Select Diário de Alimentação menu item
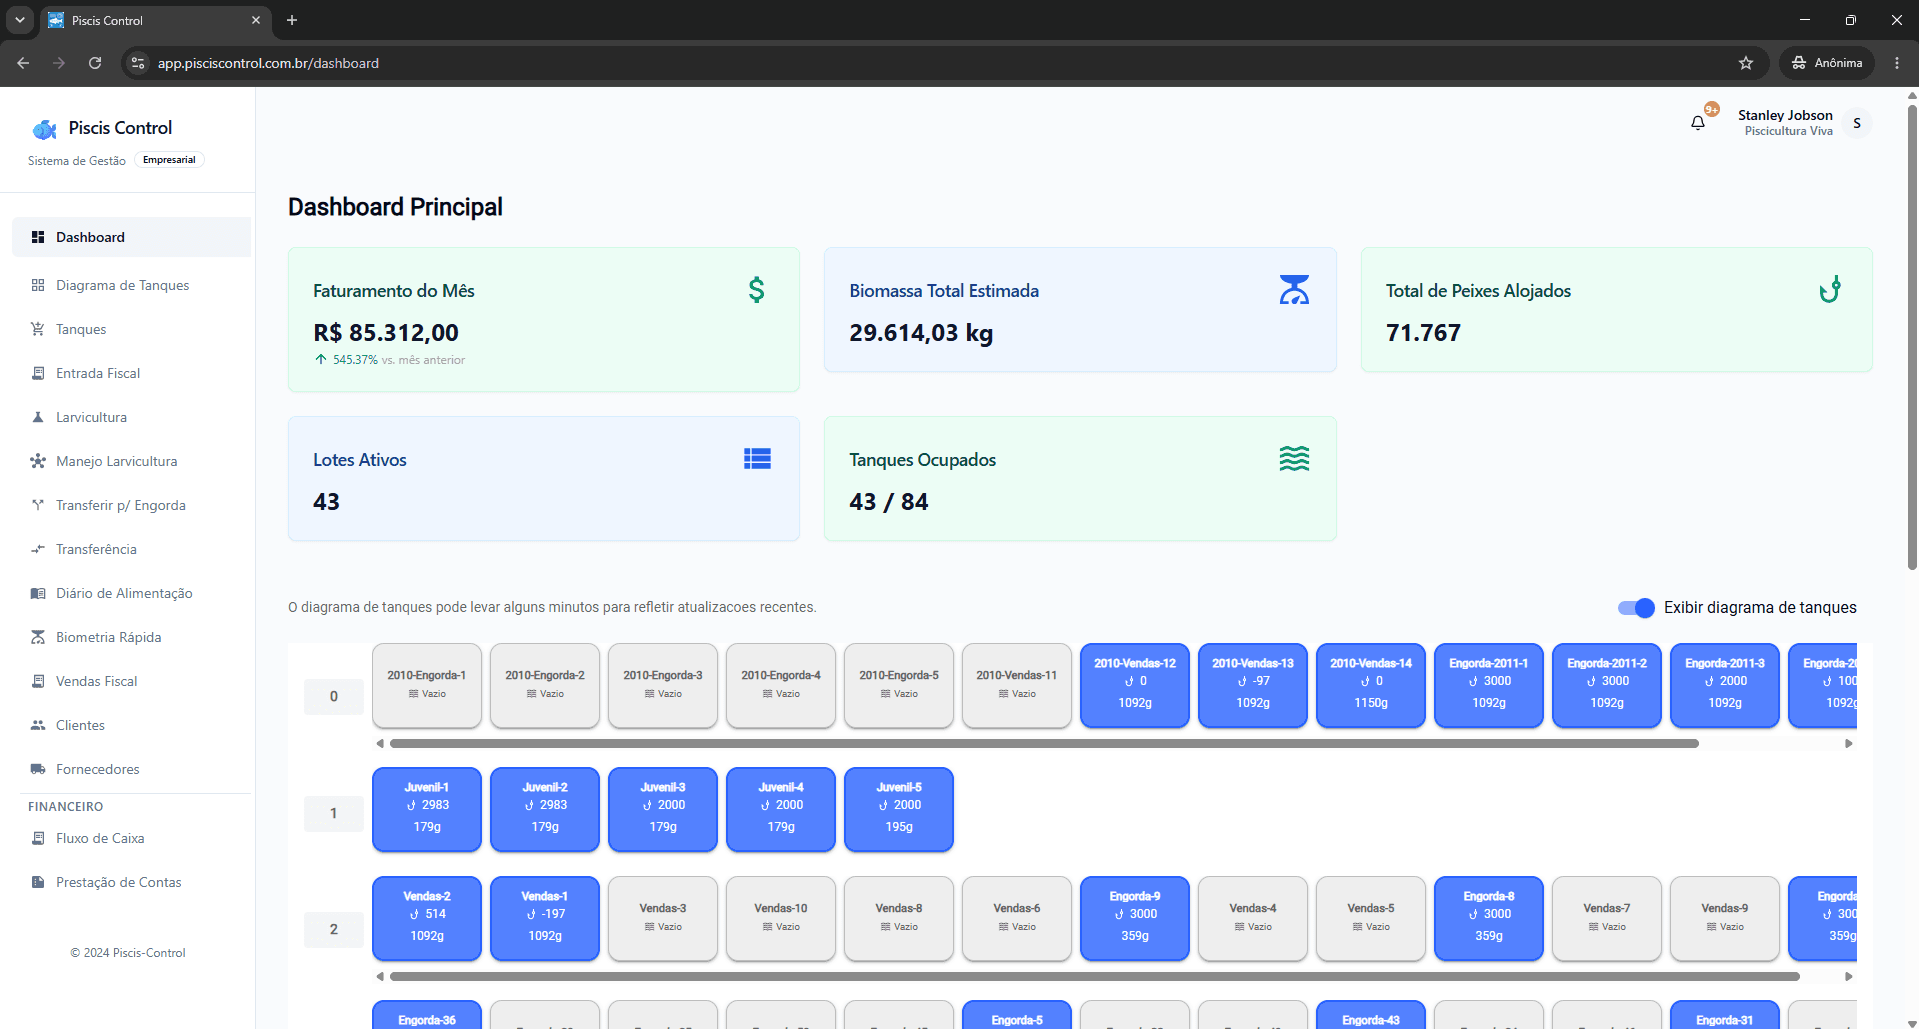The width and height of the screenshot is (1919, 1029). pos(131,593)
